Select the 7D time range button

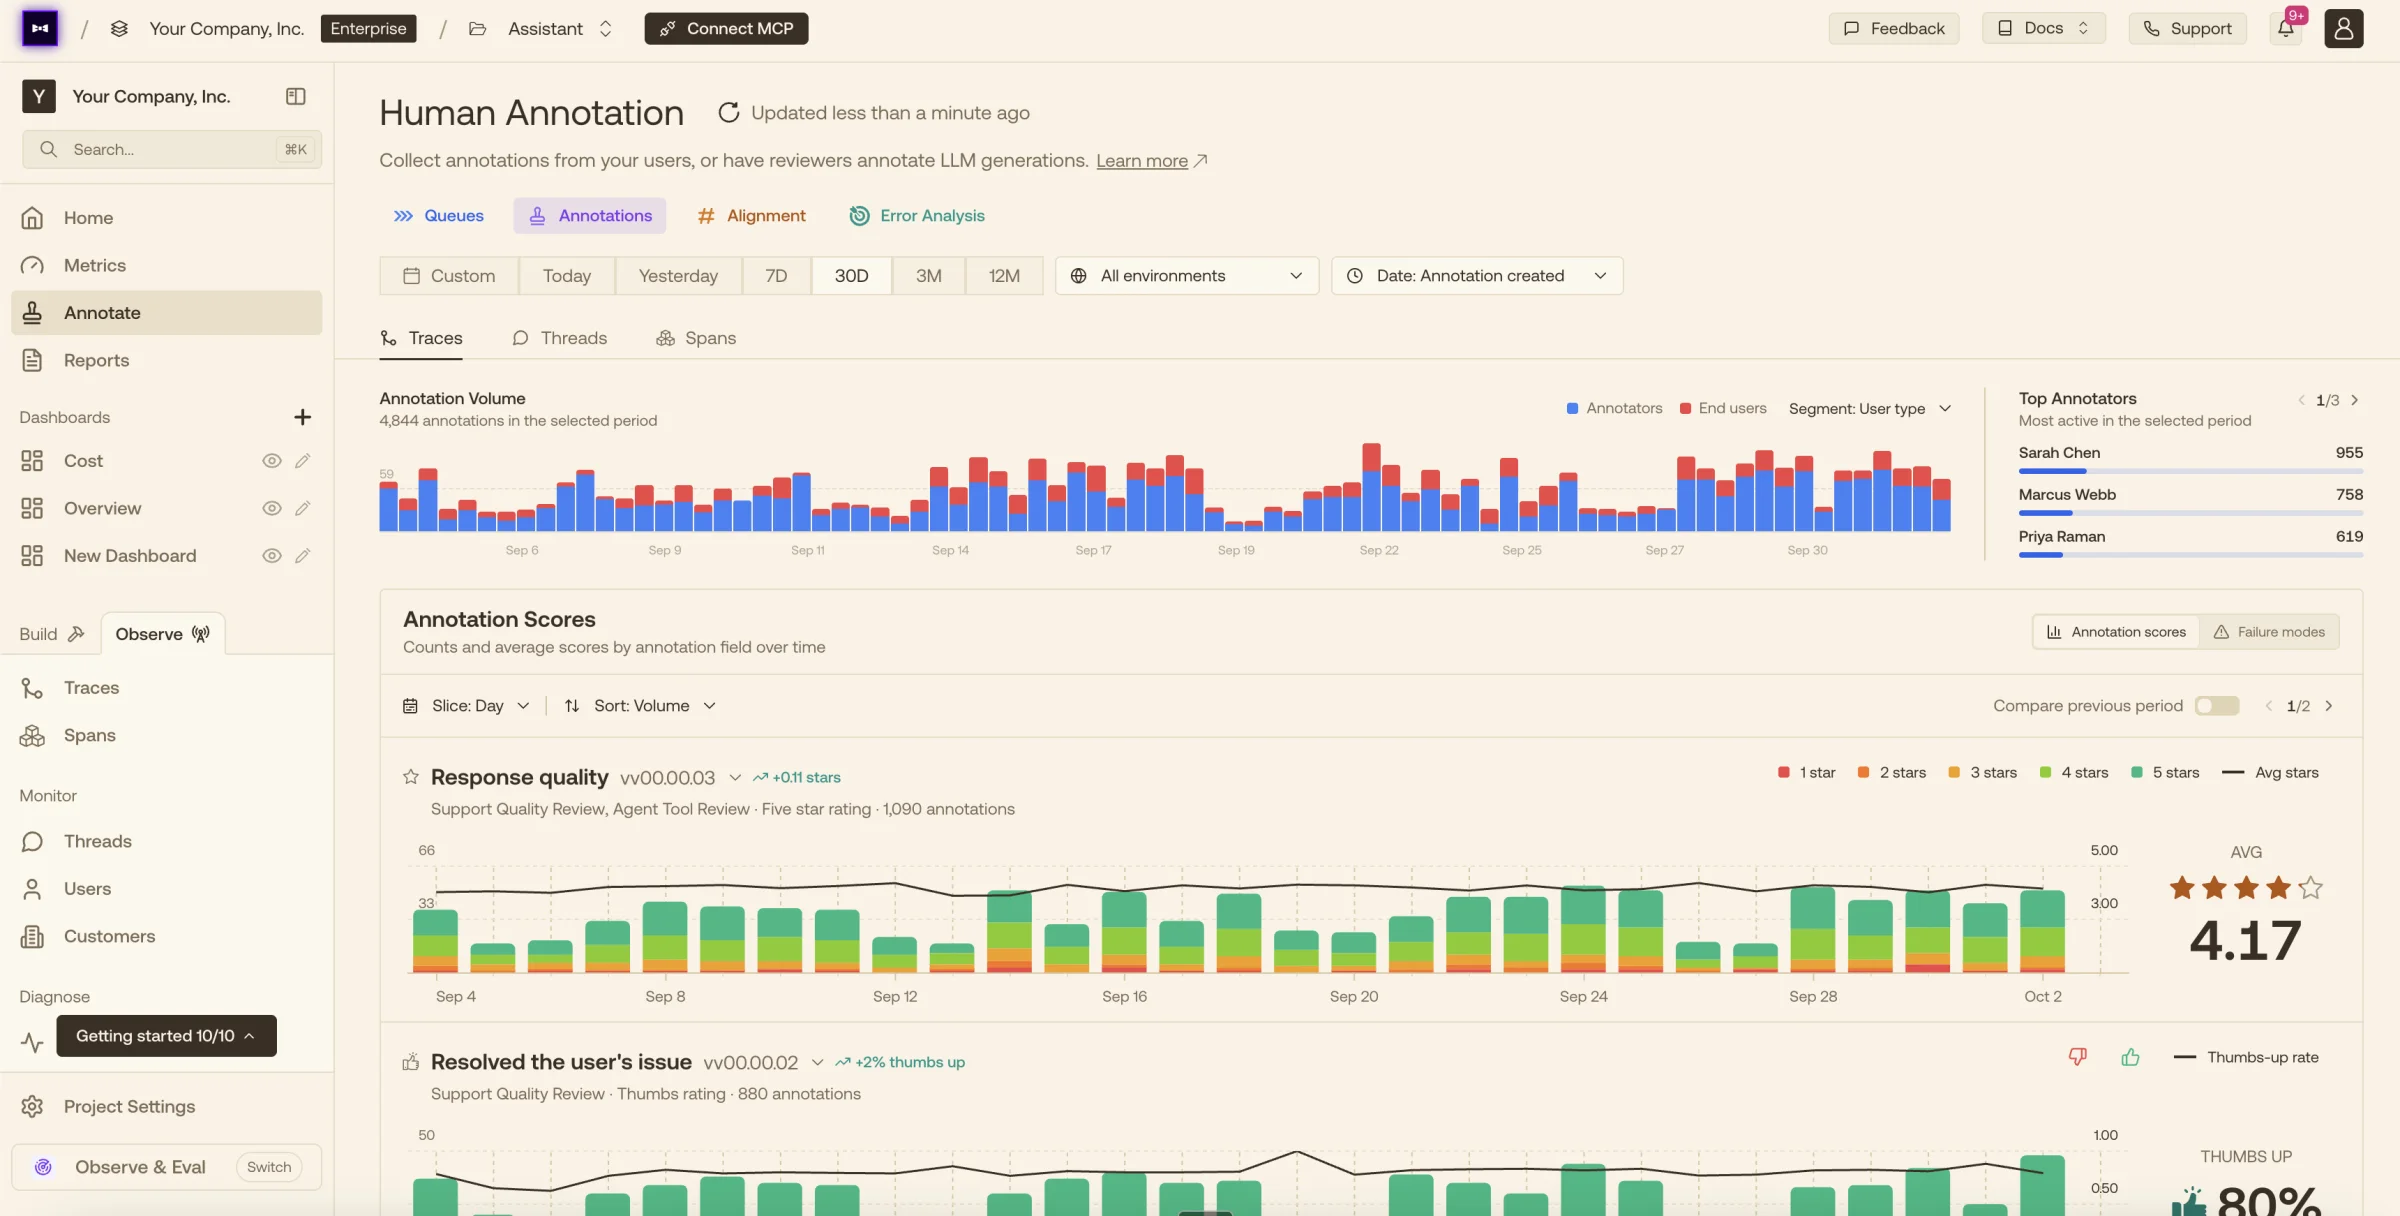(776, 276)
